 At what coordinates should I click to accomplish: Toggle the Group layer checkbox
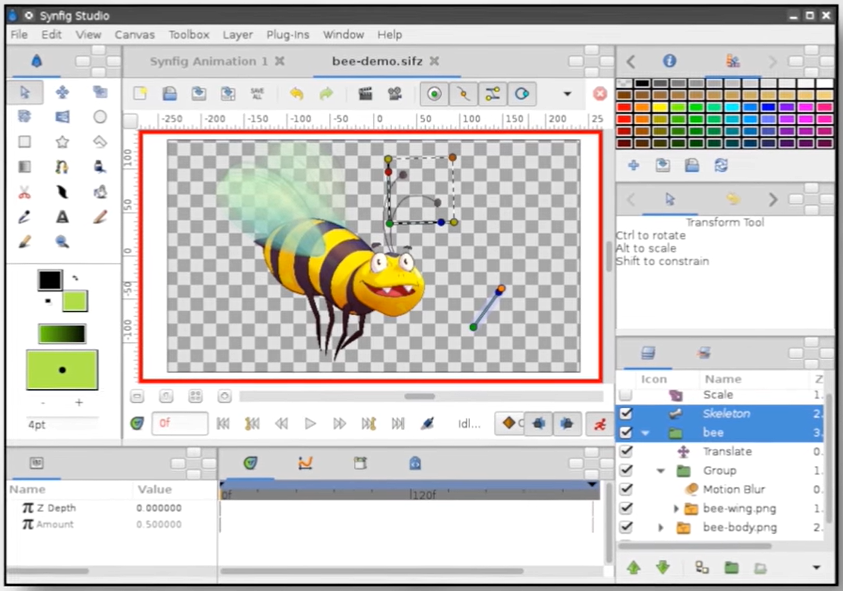pyautogui.click(x=626, y=470)
